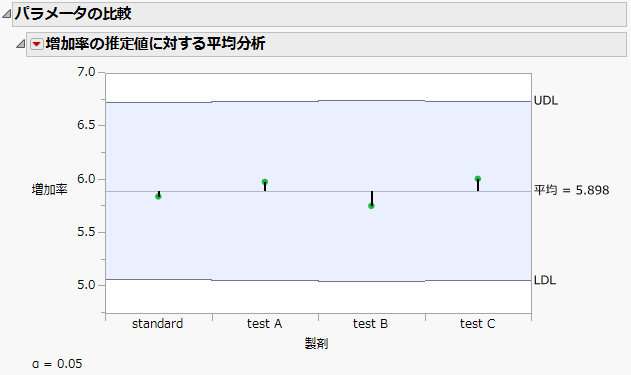Image resolution: width=631 pixels, height=375 pixels.
Task: Click the test B X-axis category label
Action: [x=371, y=323]
